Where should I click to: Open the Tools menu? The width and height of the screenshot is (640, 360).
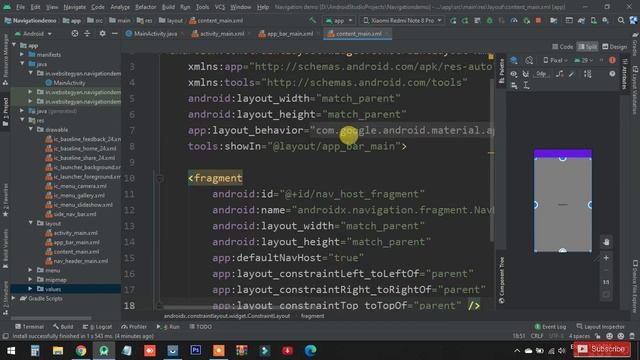[202, 7]
